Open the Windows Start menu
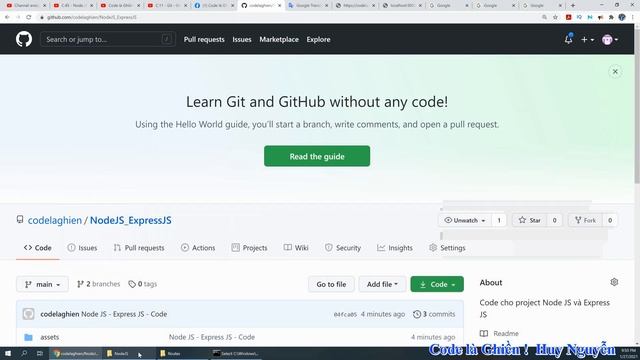The image size is (640, 360). pos(8,353)
